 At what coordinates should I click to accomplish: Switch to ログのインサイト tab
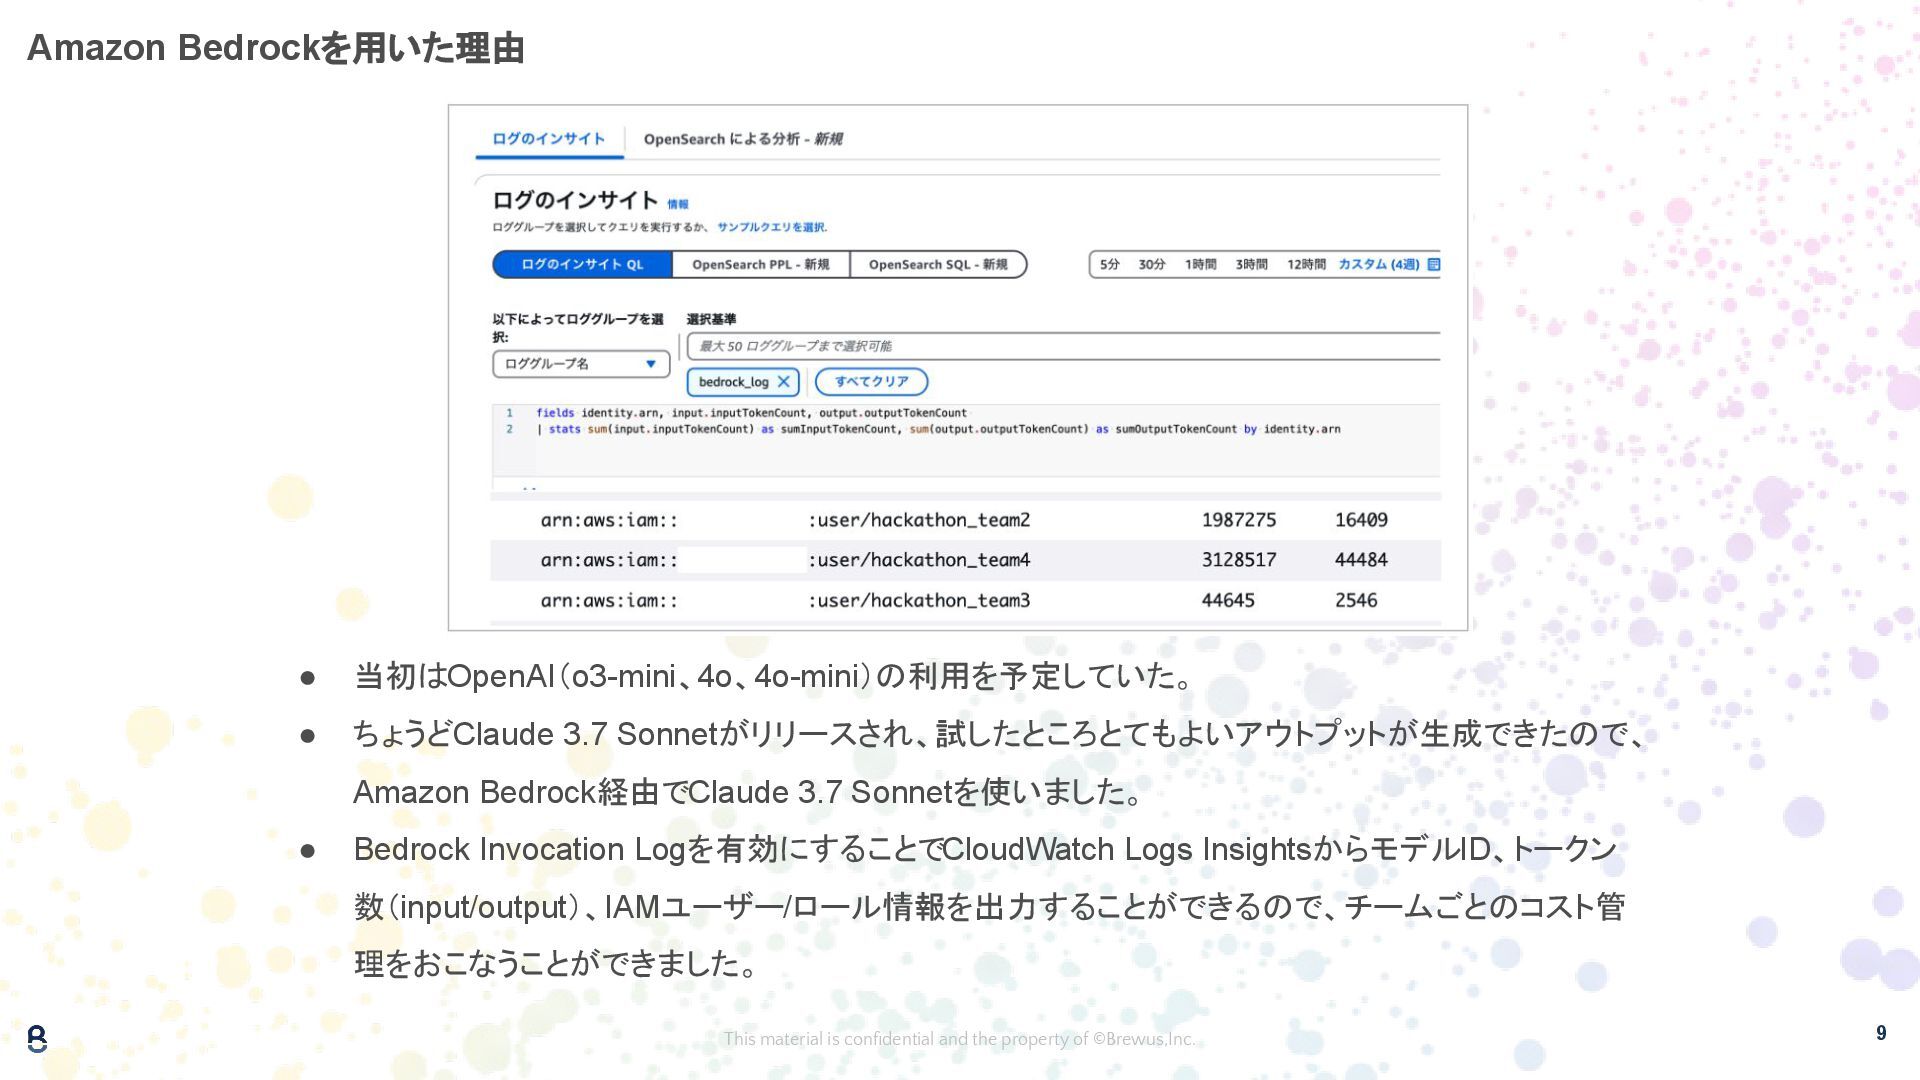548,139
